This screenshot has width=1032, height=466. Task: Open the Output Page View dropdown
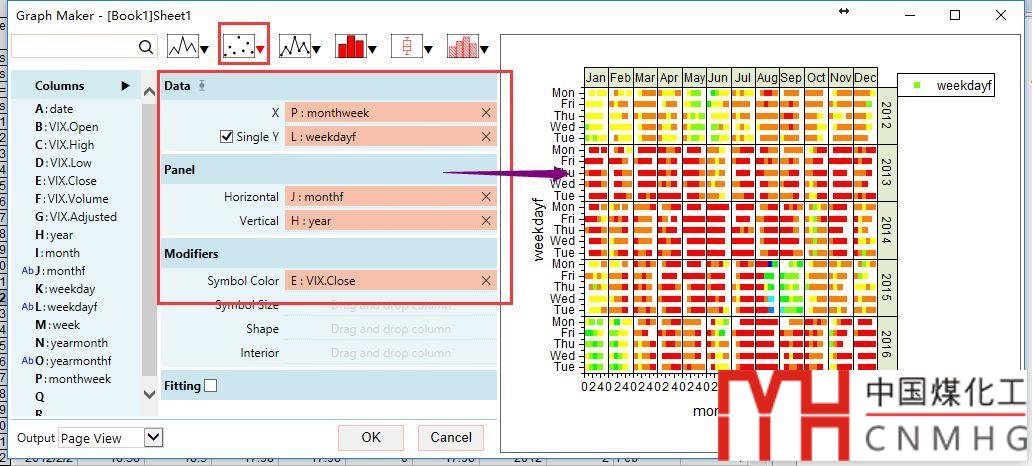153,437
